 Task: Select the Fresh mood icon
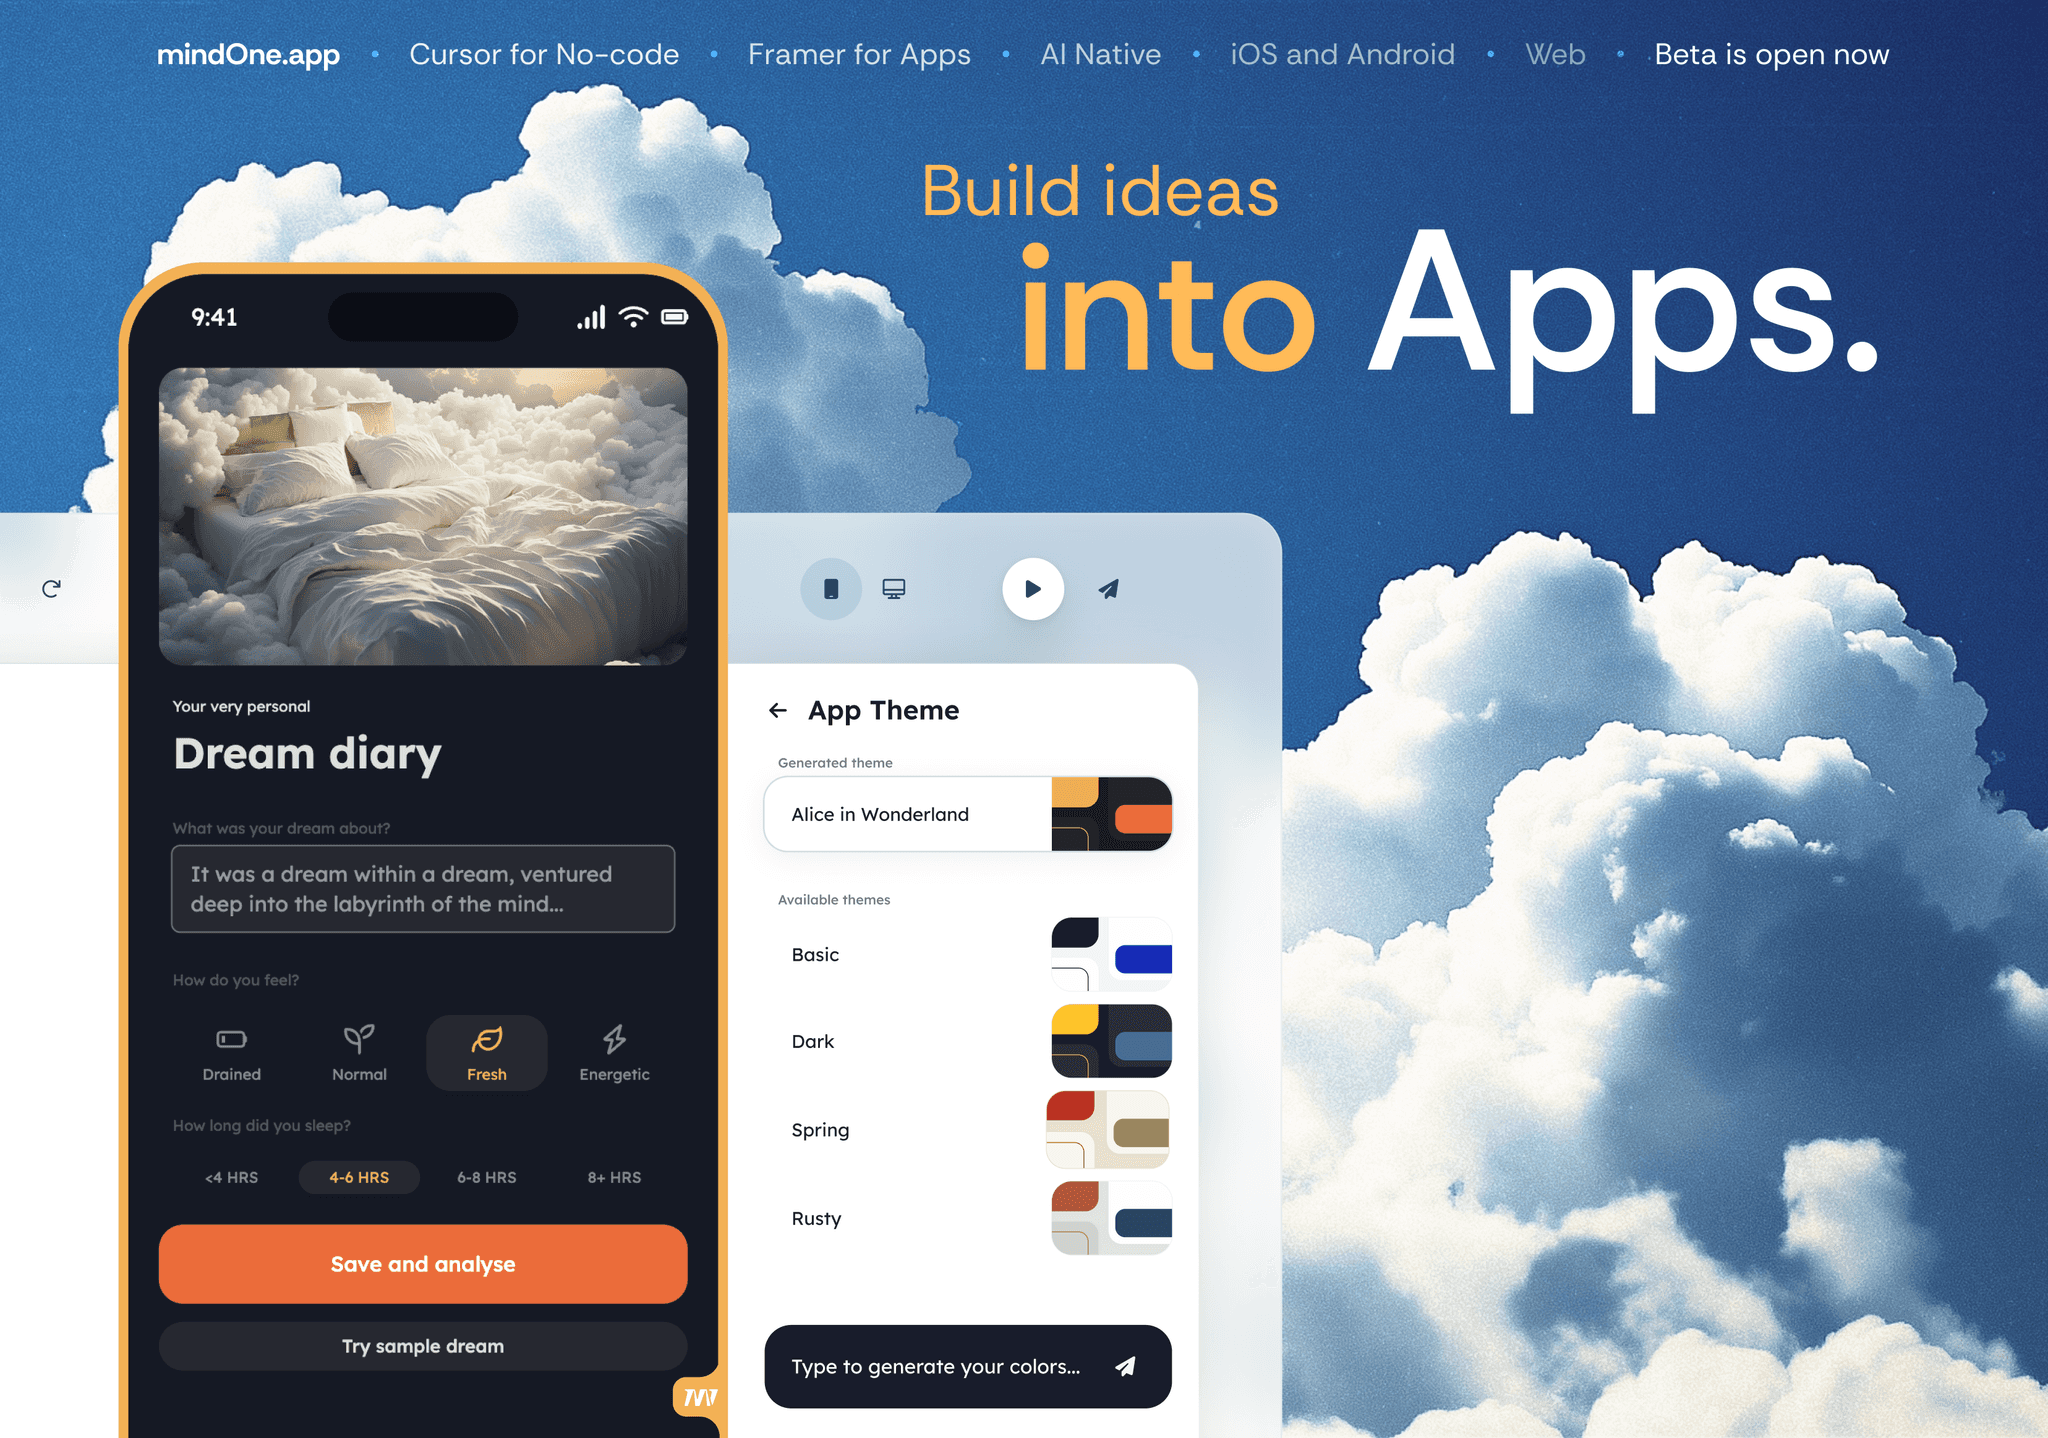(487, 1043)
